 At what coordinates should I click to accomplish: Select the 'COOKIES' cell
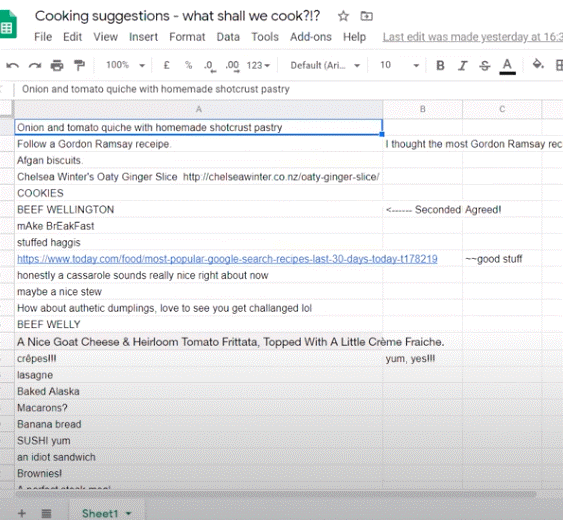[199, 193]
